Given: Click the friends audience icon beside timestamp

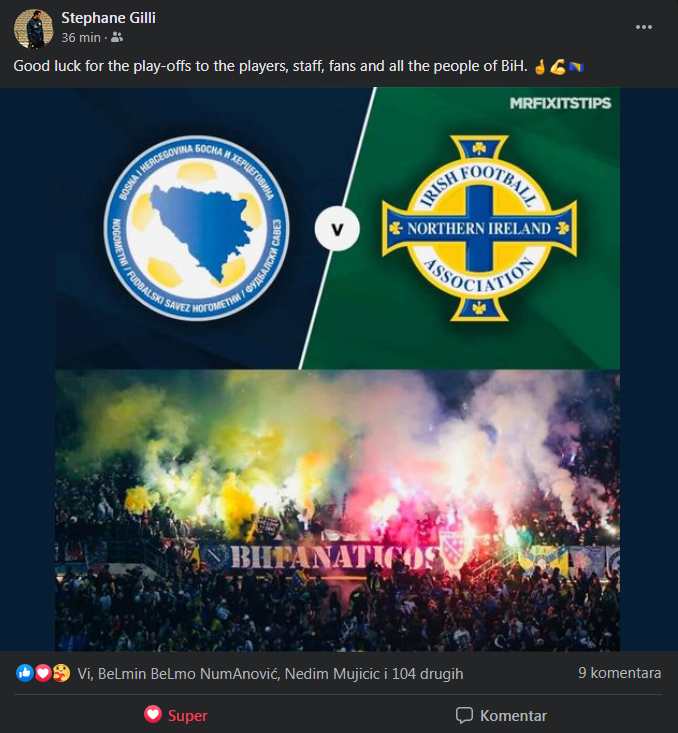Looking at the screenshot, I should pyautogui.click(x=117, y=37).
